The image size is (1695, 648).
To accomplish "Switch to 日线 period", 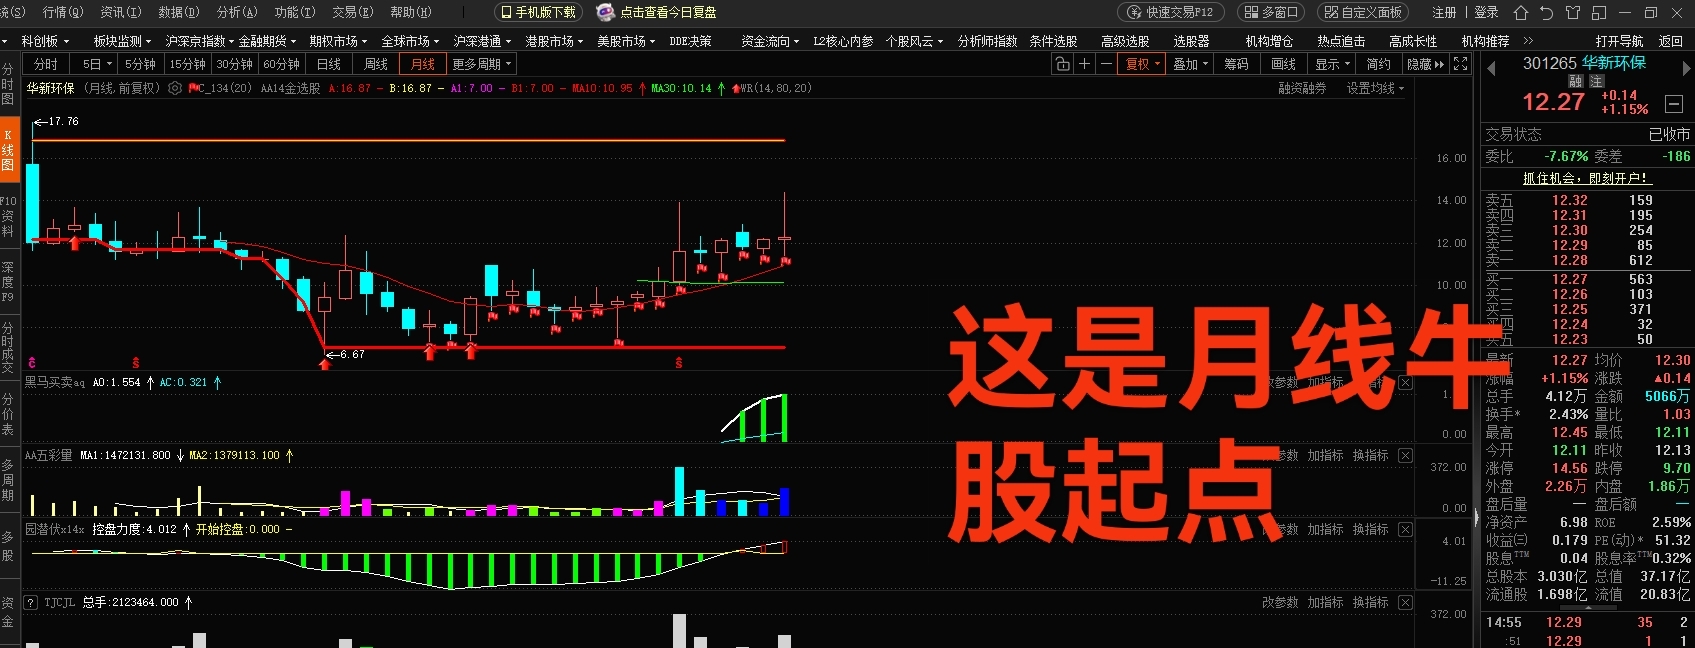I will click(x=329, y=64).
